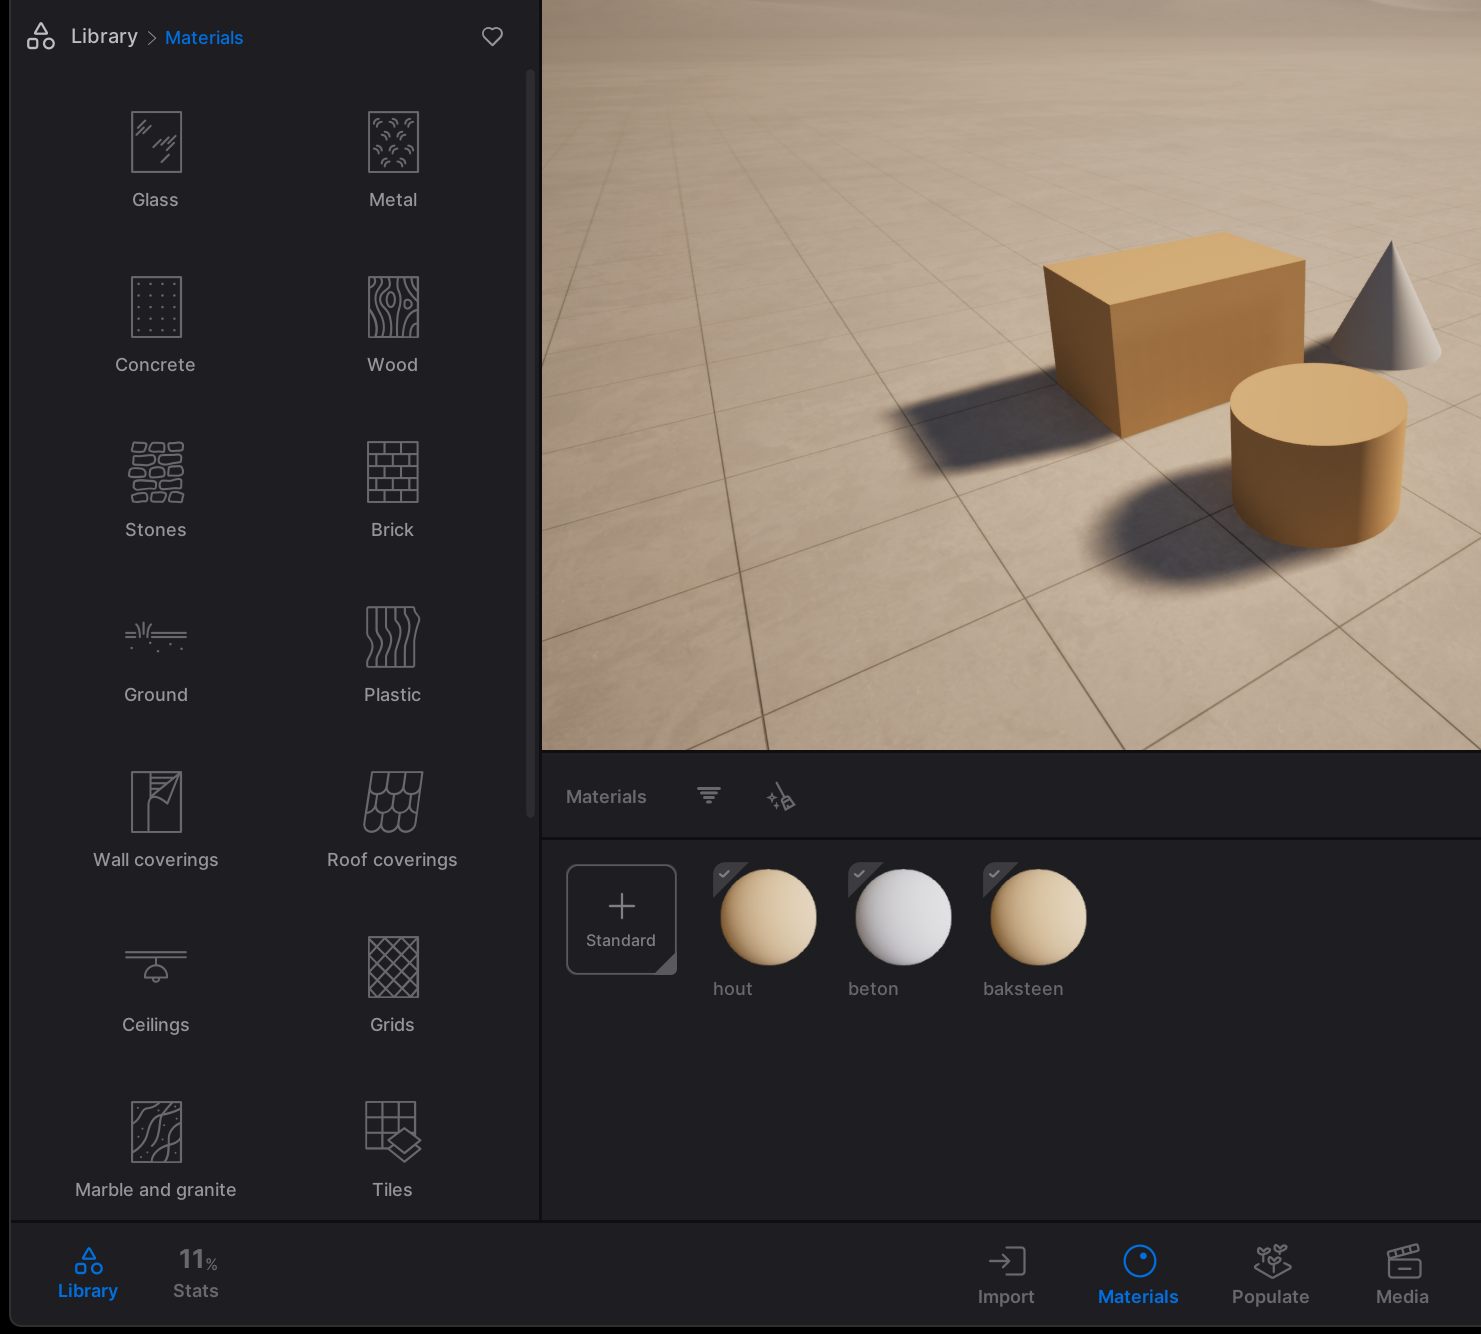The width and height of the screenshot is (1481, 1334).
Task: Toggle the checkmark on hout material
Action: (725, 874)
